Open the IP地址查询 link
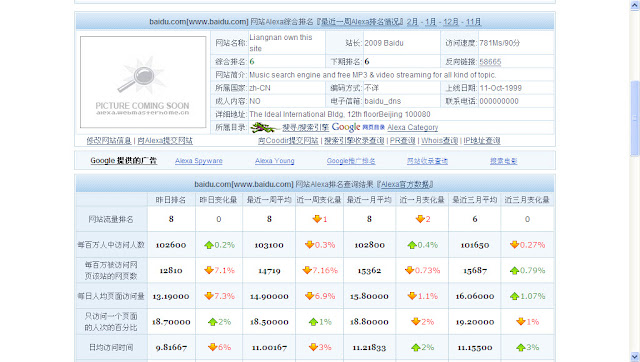 click(x=482, y=141)
